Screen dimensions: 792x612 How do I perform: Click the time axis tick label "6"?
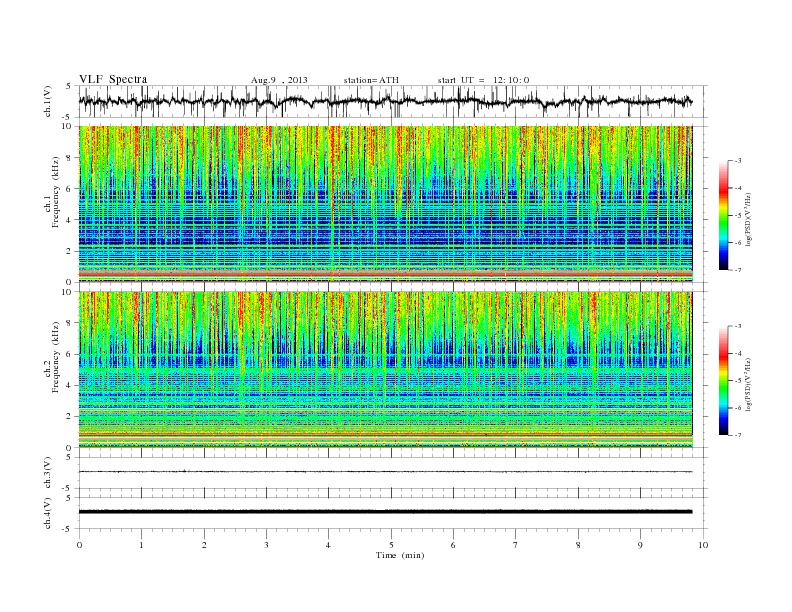tap(454, 545)
